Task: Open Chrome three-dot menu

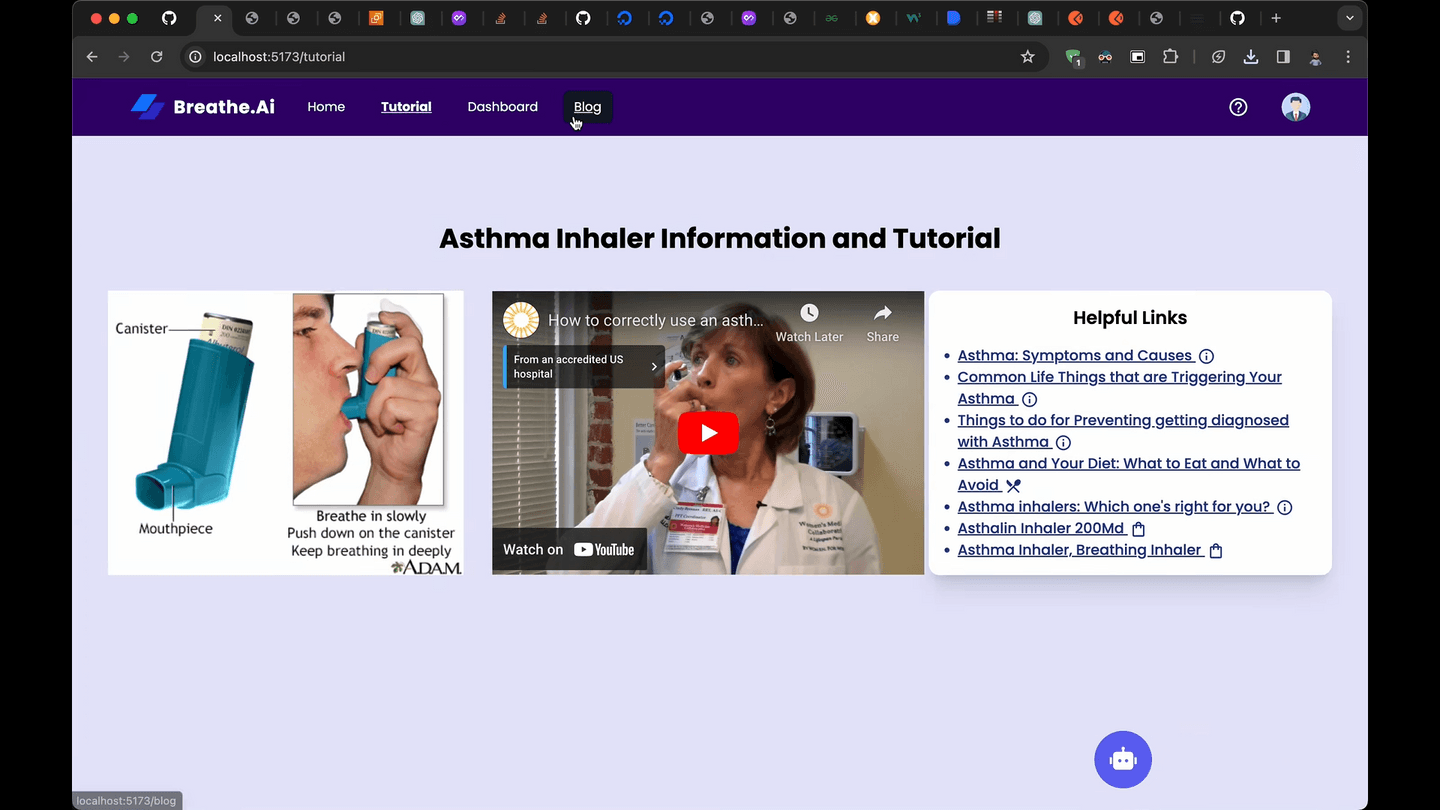Action: point(1348,57)
